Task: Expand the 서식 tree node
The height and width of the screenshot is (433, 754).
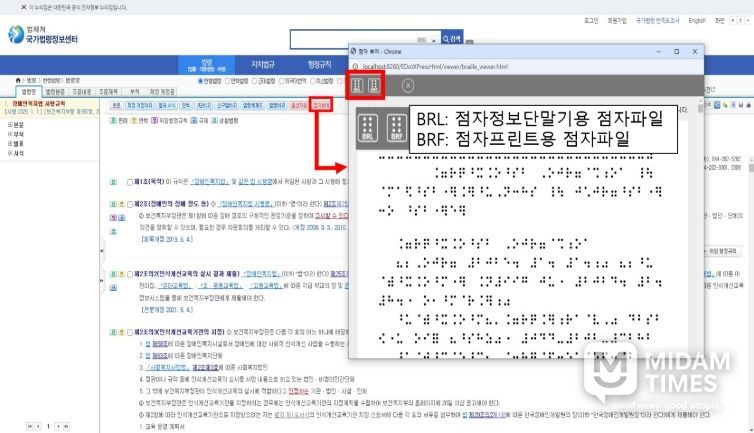Action: tap(10, 153)
